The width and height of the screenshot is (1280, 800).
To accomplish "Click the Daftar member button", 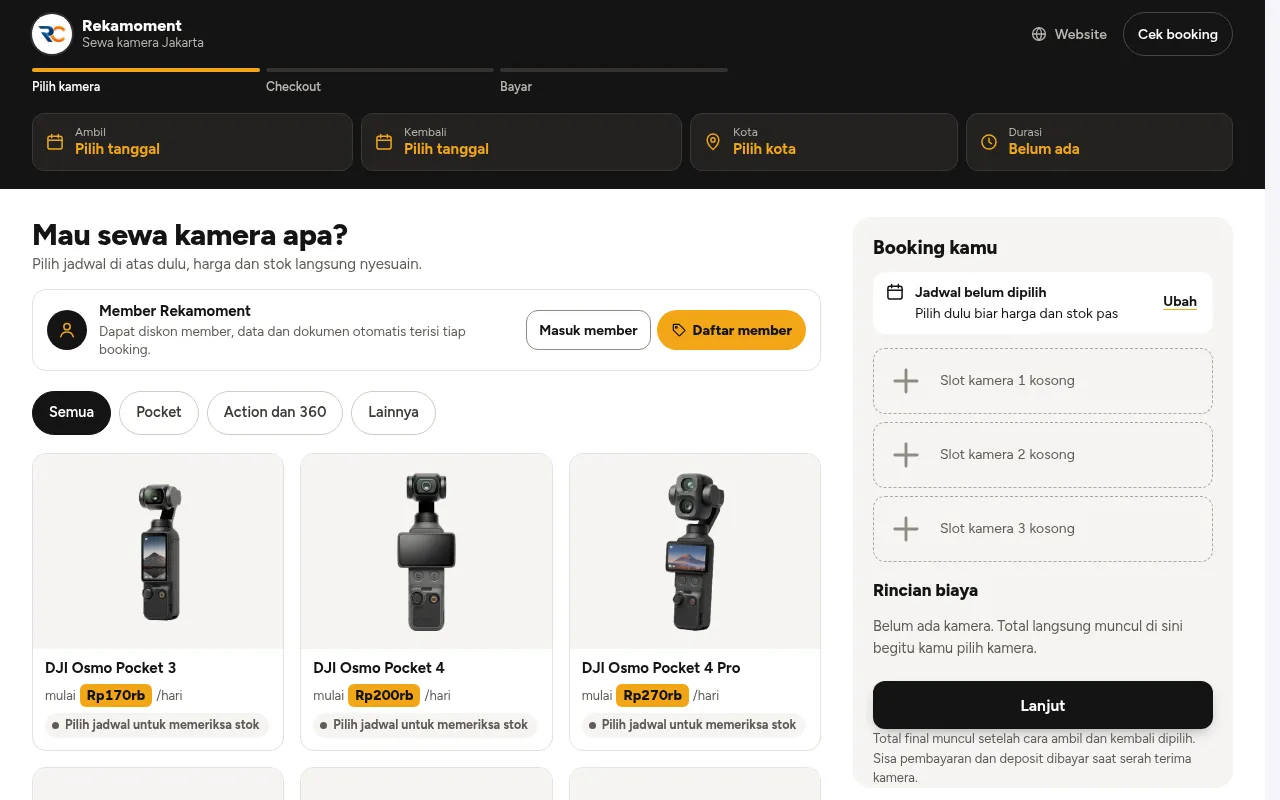I will [731, 330].
